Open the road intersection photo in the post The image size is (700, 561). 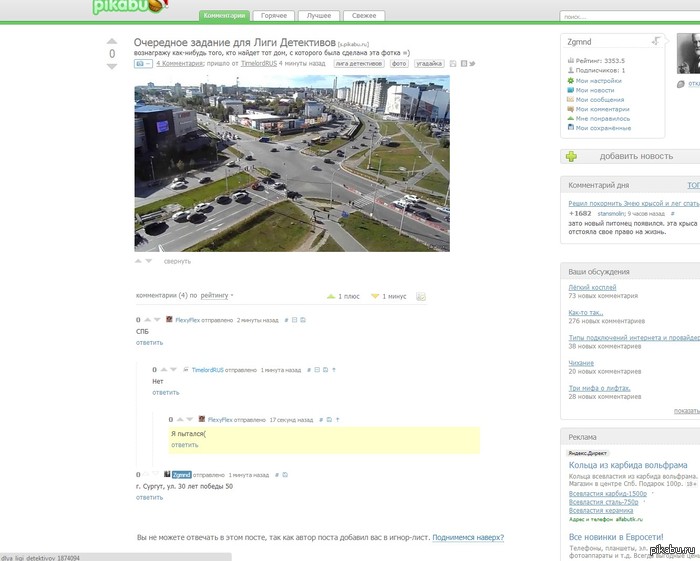click(x=292, y=163)
